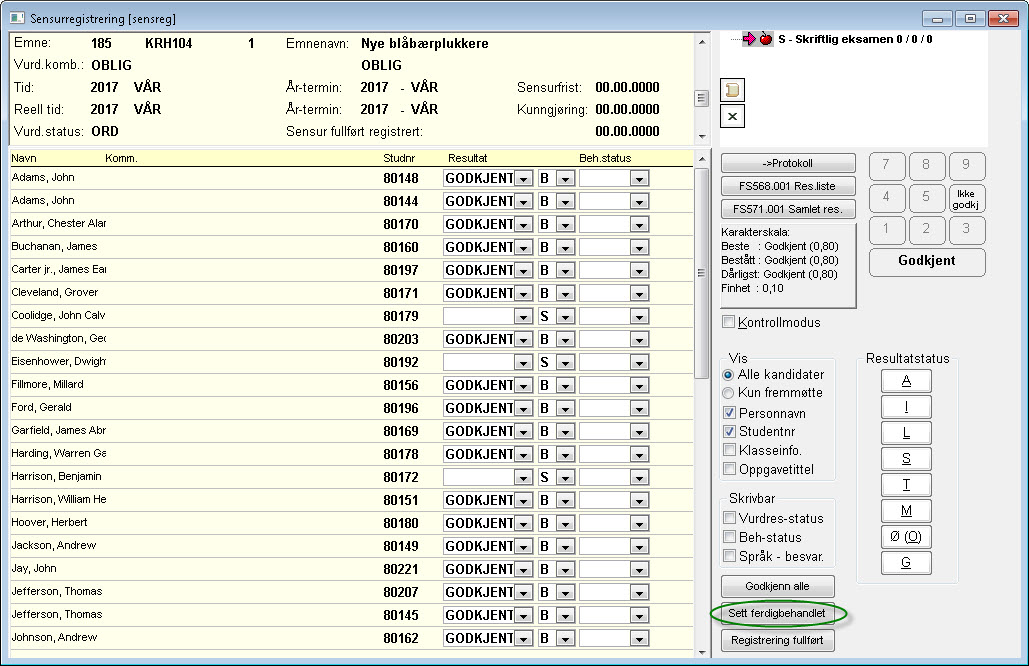1029x666 pixels.
Task: Select the Cleveland, Grover row name
Action: click(x=54, y=293)
